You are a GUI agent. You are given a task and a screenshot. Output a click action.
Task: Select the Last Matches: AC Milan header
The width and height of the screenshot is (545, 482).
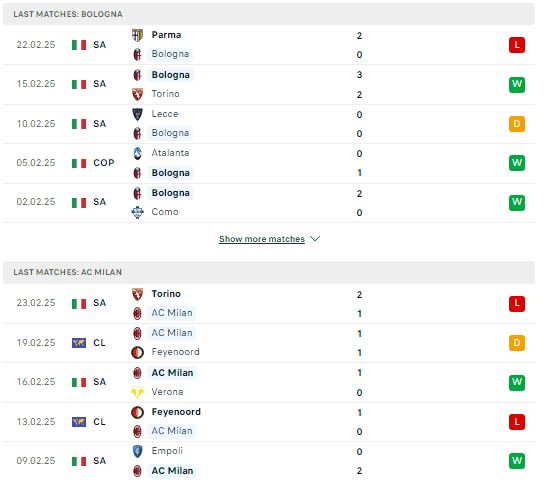click(x=269, y=272)
